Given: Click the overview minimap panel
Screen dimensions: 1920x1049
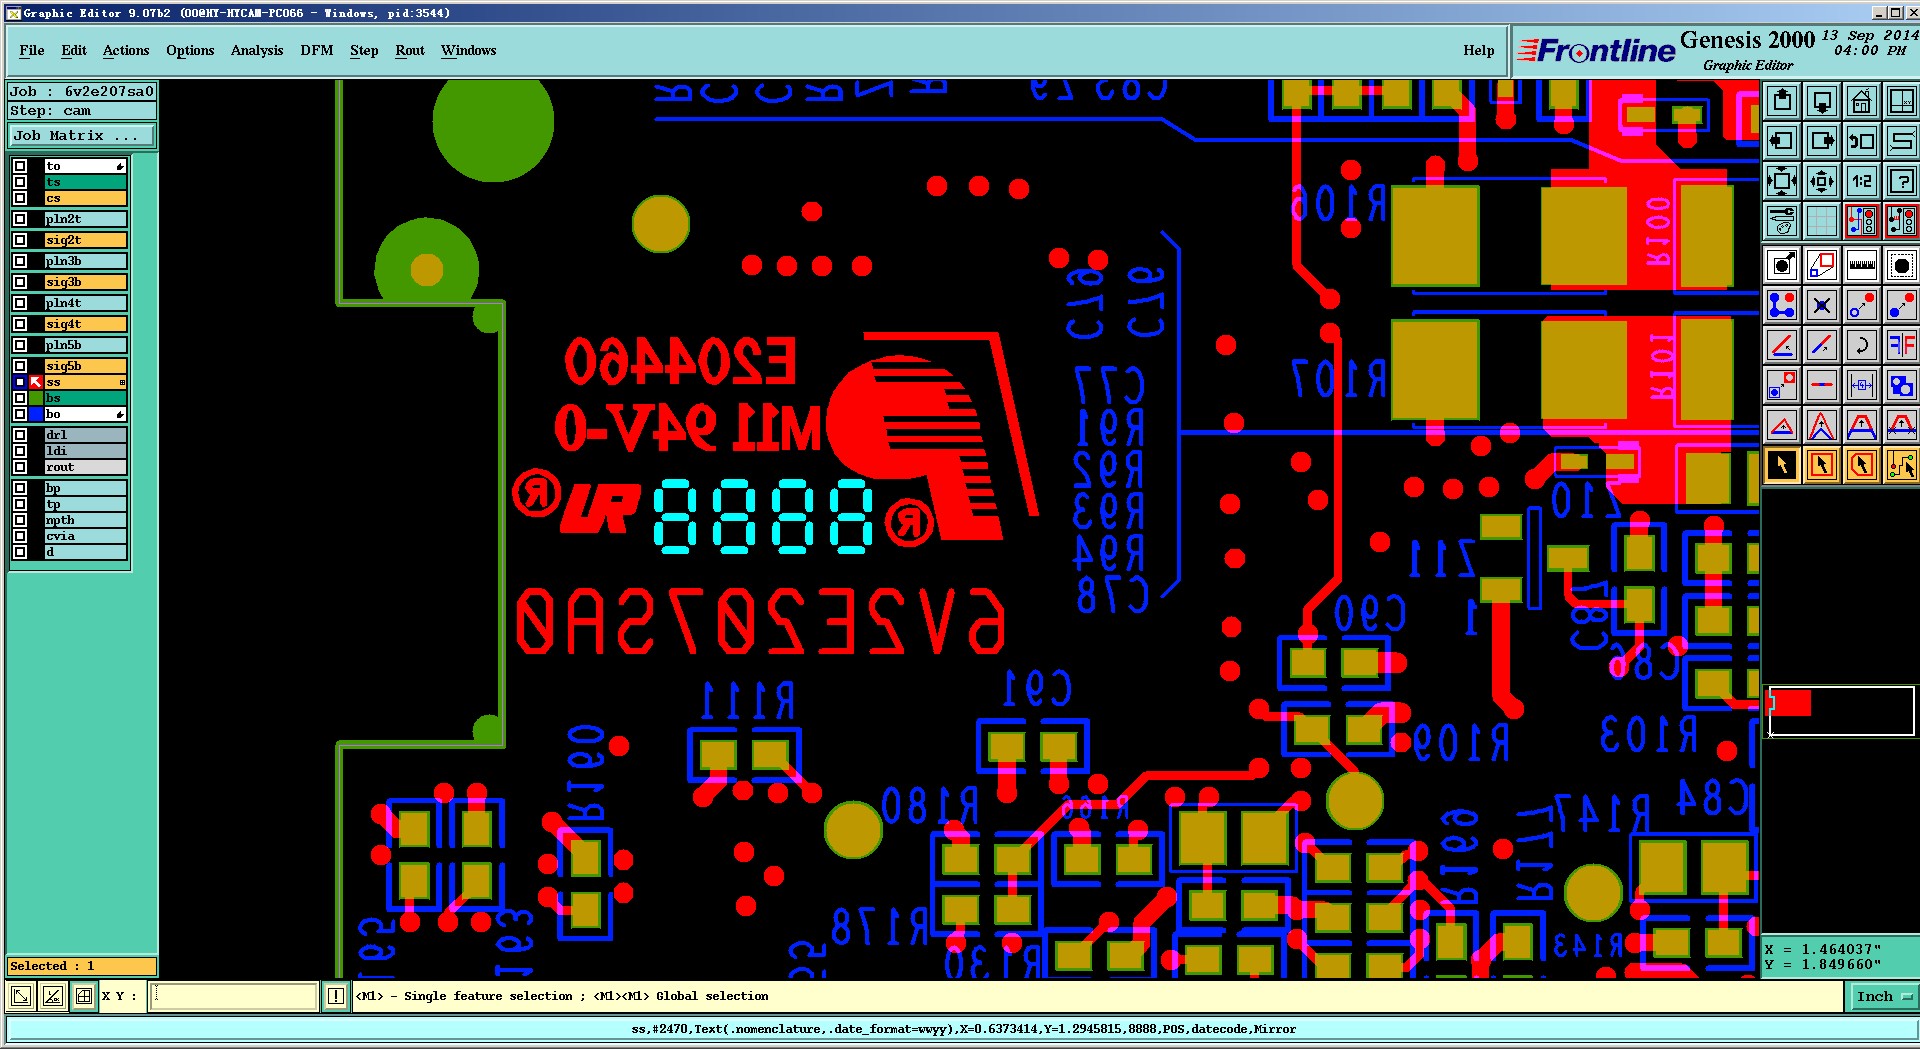Looking at the screenshot, I should (1841, 711).
